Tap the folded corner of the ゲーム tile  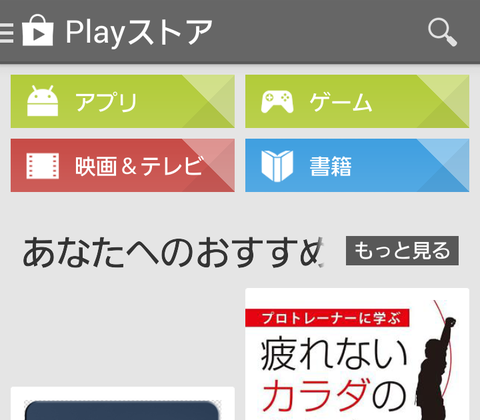pyautogui.click(x=443, y=101)
